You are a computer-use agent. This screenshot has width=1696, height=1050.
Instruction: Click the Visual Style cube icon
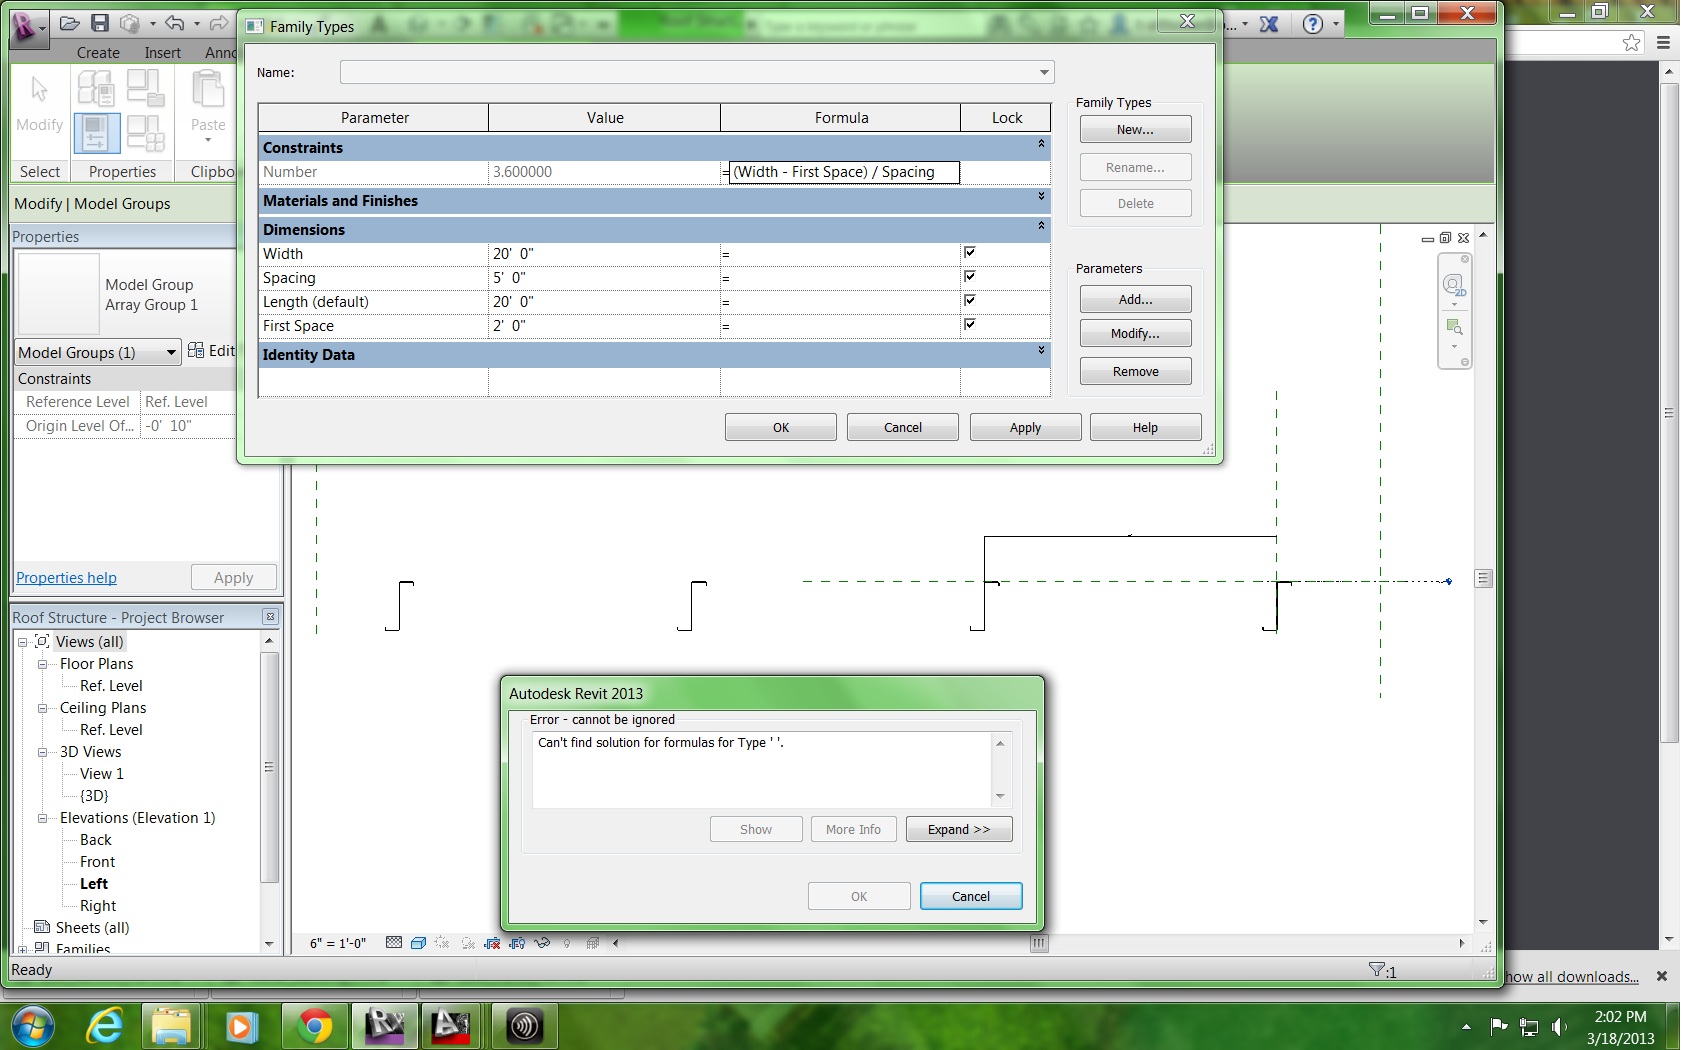click(x=418, y=943)
